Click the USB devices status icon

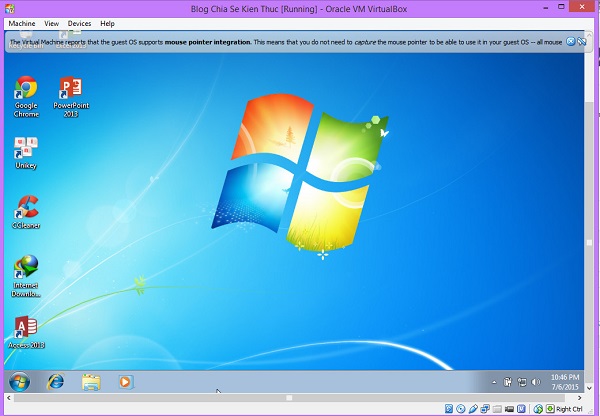473,409
